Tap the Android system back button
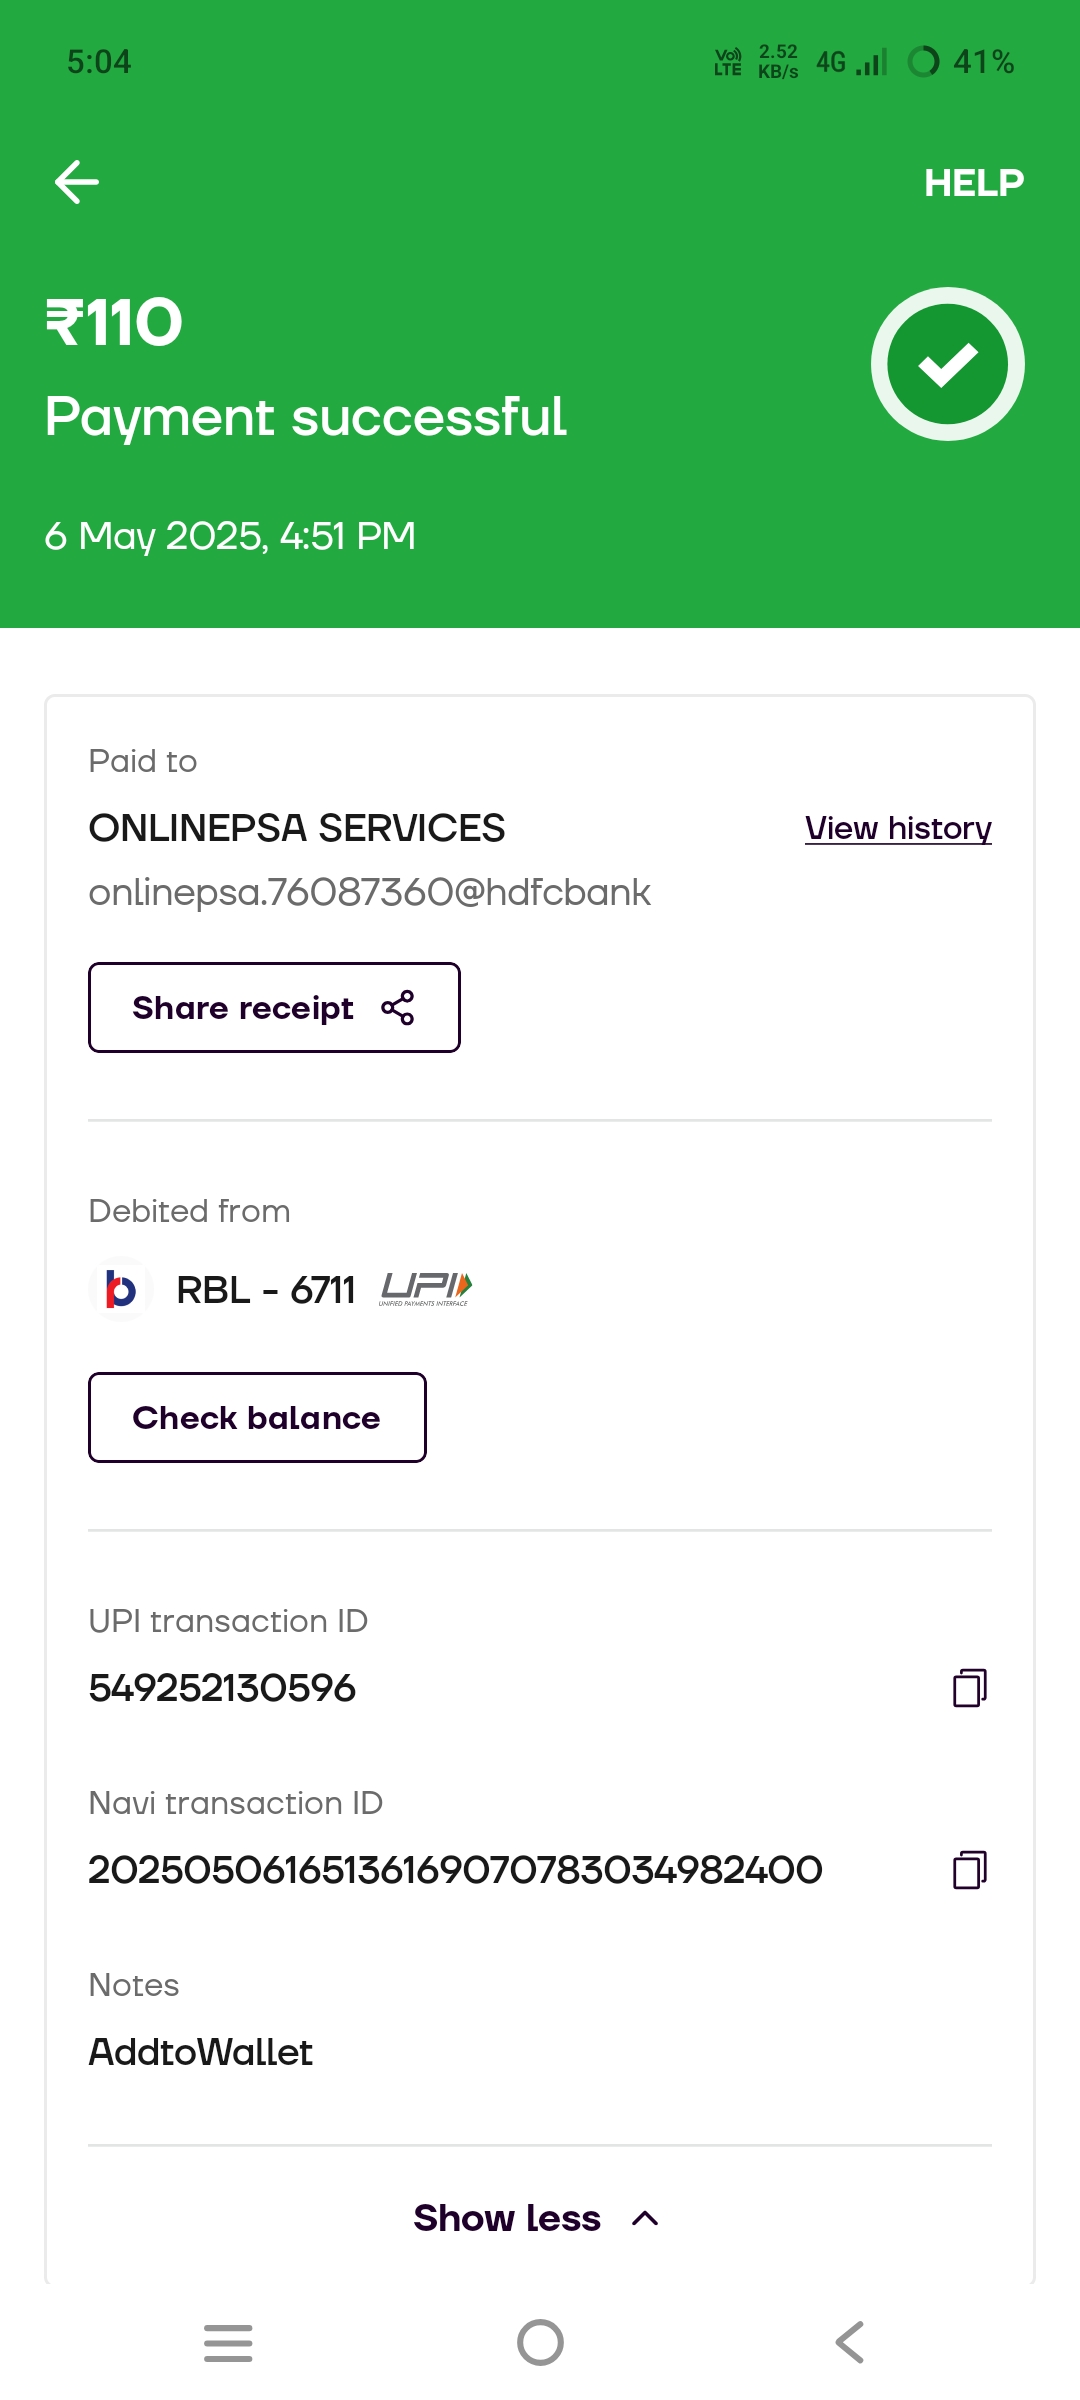 click(850, 2342)
